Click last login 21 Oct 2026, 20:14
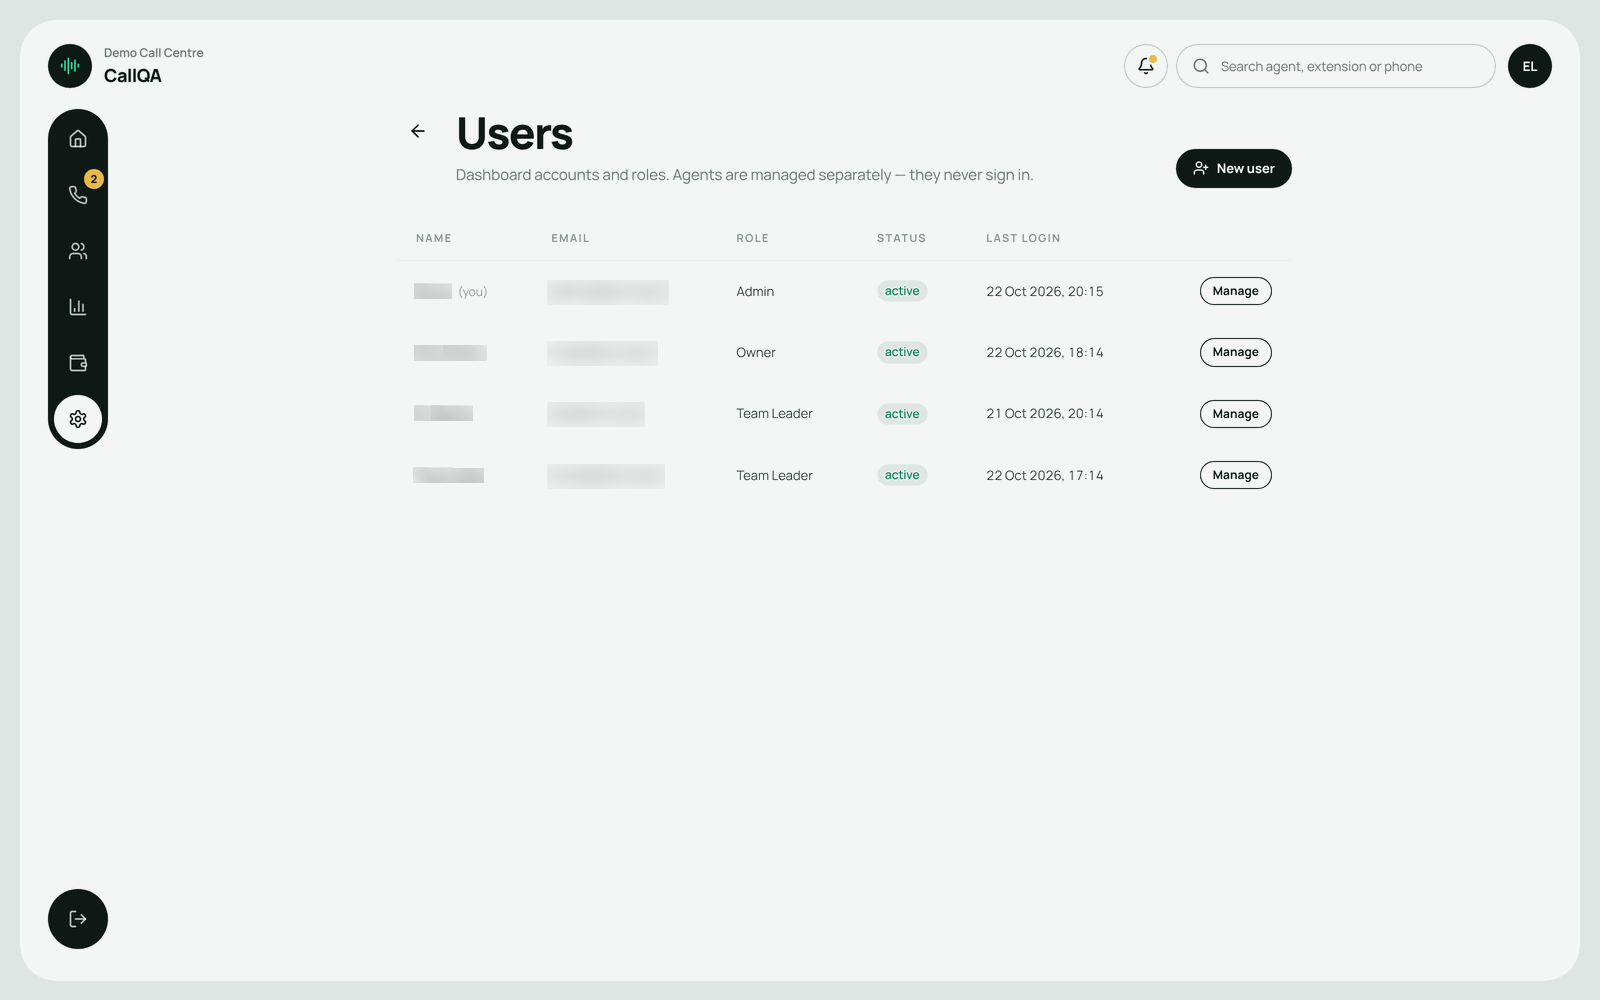 tap(1045, 414)
